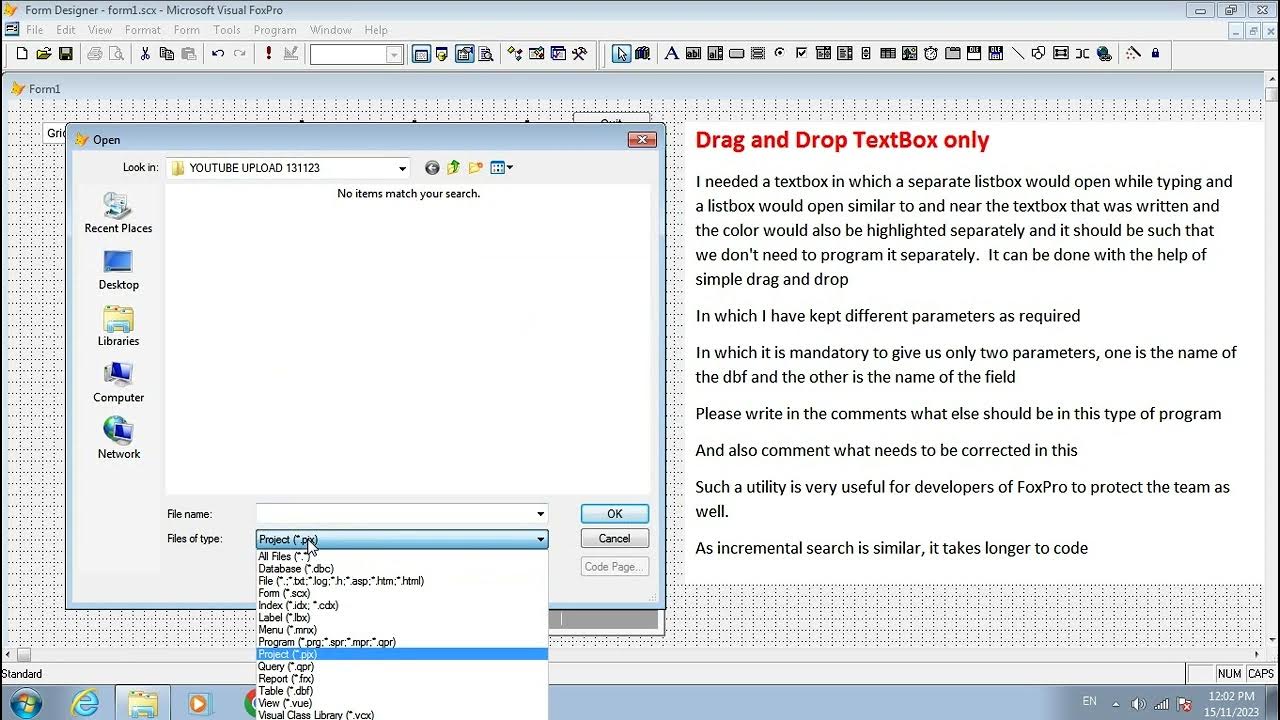Screen dimensions: 1280x720
Task: Go to Libraries in the places bar
Action: point(118,326)
